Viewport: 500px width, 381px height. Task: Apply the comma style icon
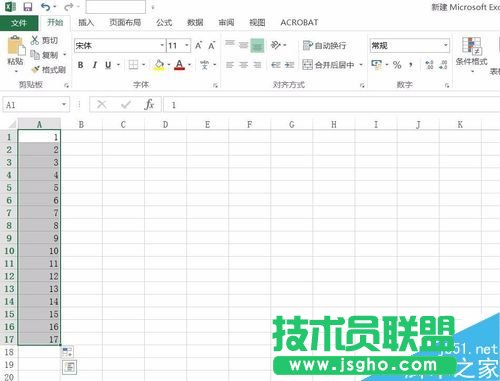411,65
